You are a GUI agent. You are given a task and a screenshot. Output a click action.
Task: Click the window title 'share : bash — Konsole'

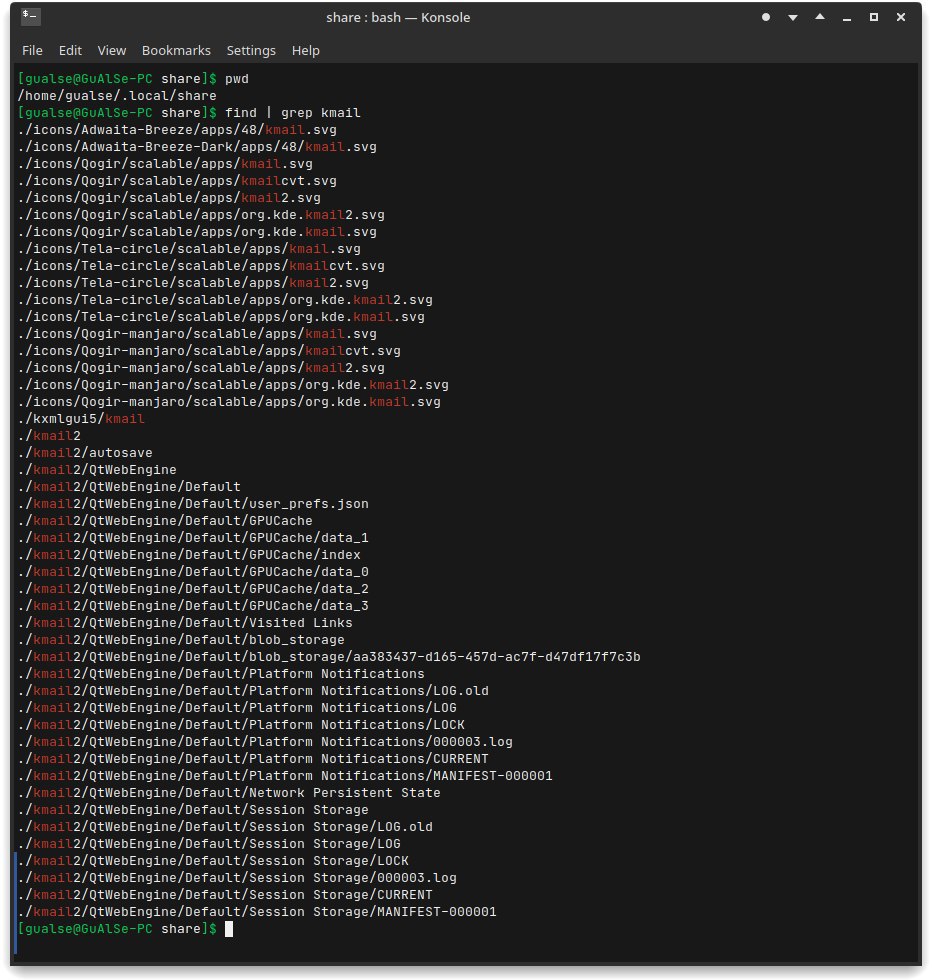[398, 18]
